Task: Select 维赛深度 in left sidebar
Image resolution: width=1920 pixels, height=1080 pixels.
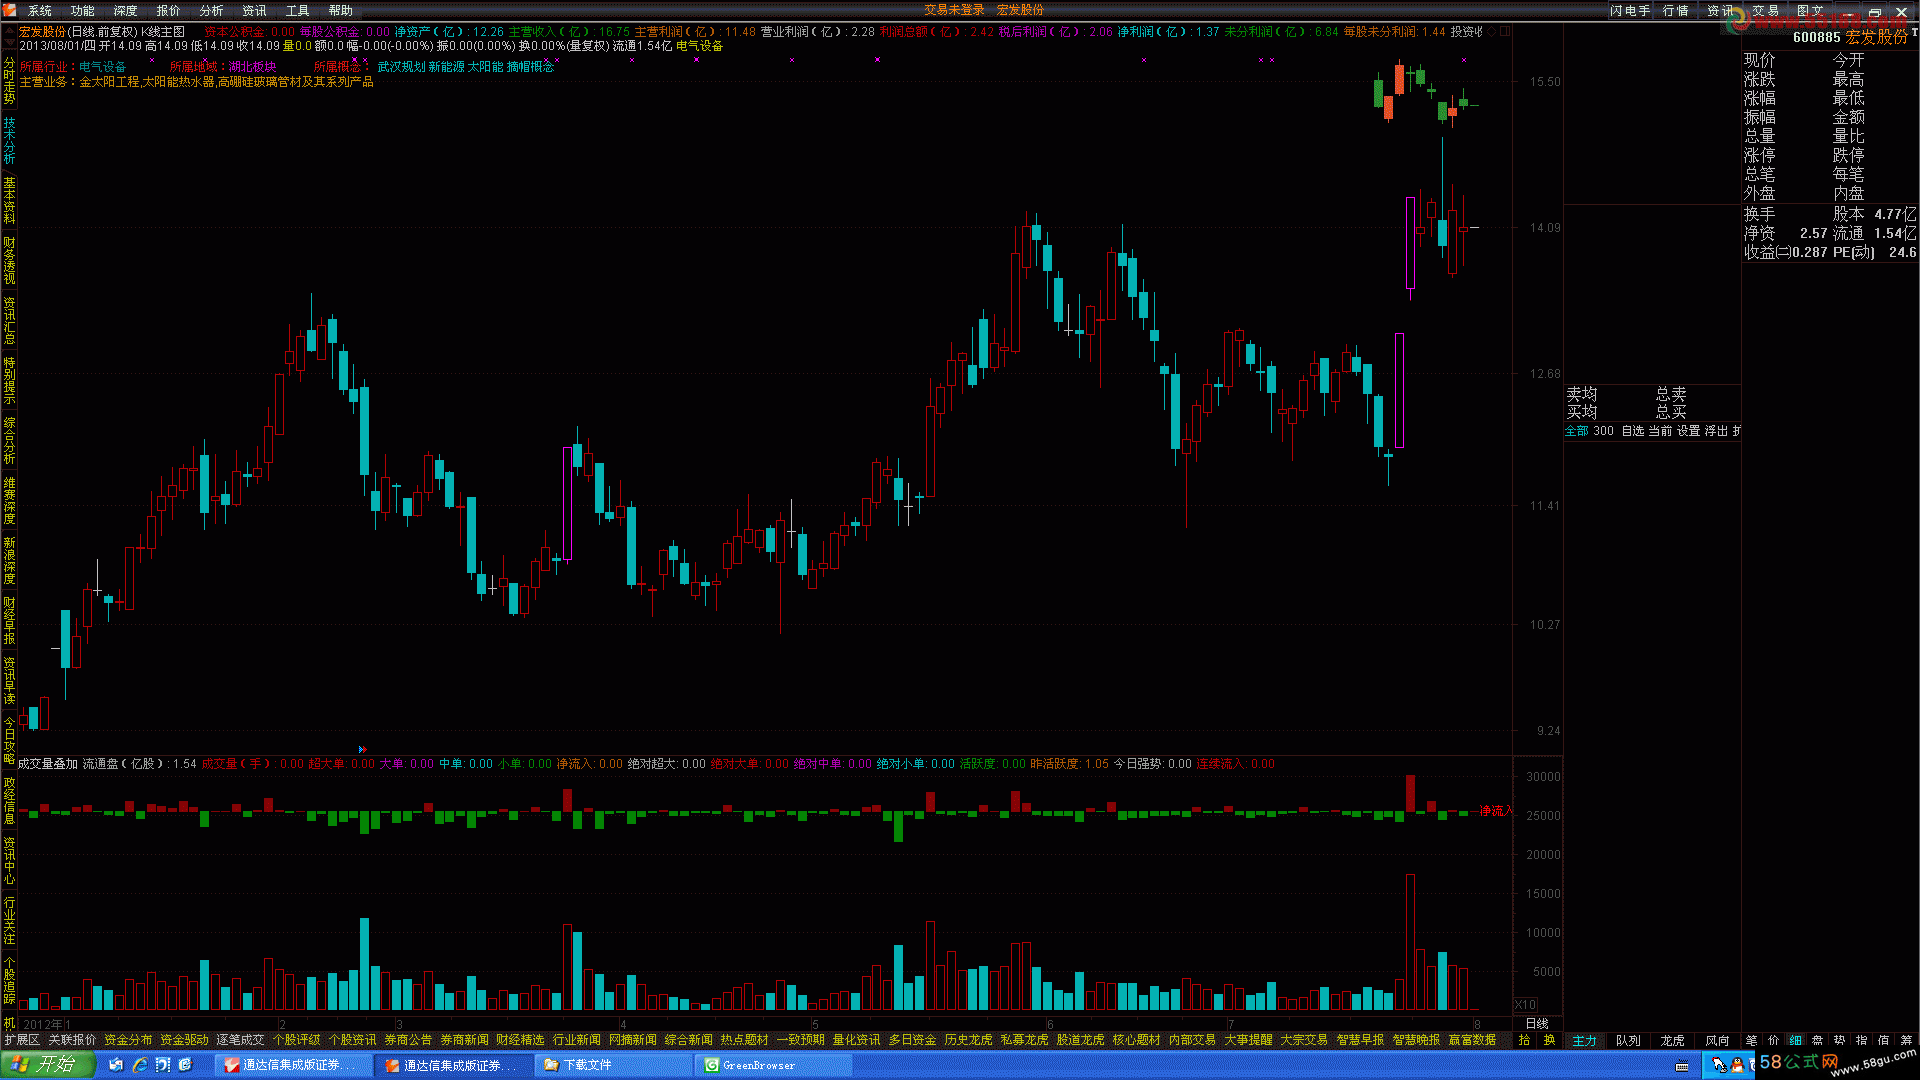Action: (x=9, y=500)
